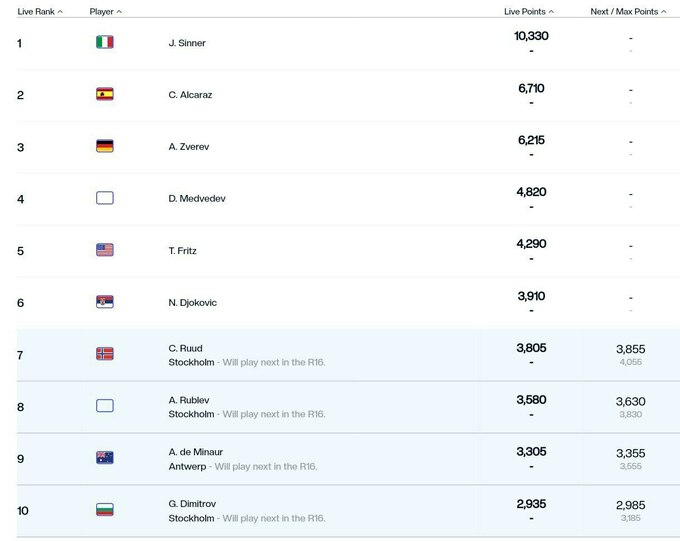The image size is (680, 541).
Task: Click the USA flag beside T. Fritz
Action: point(104,250)
